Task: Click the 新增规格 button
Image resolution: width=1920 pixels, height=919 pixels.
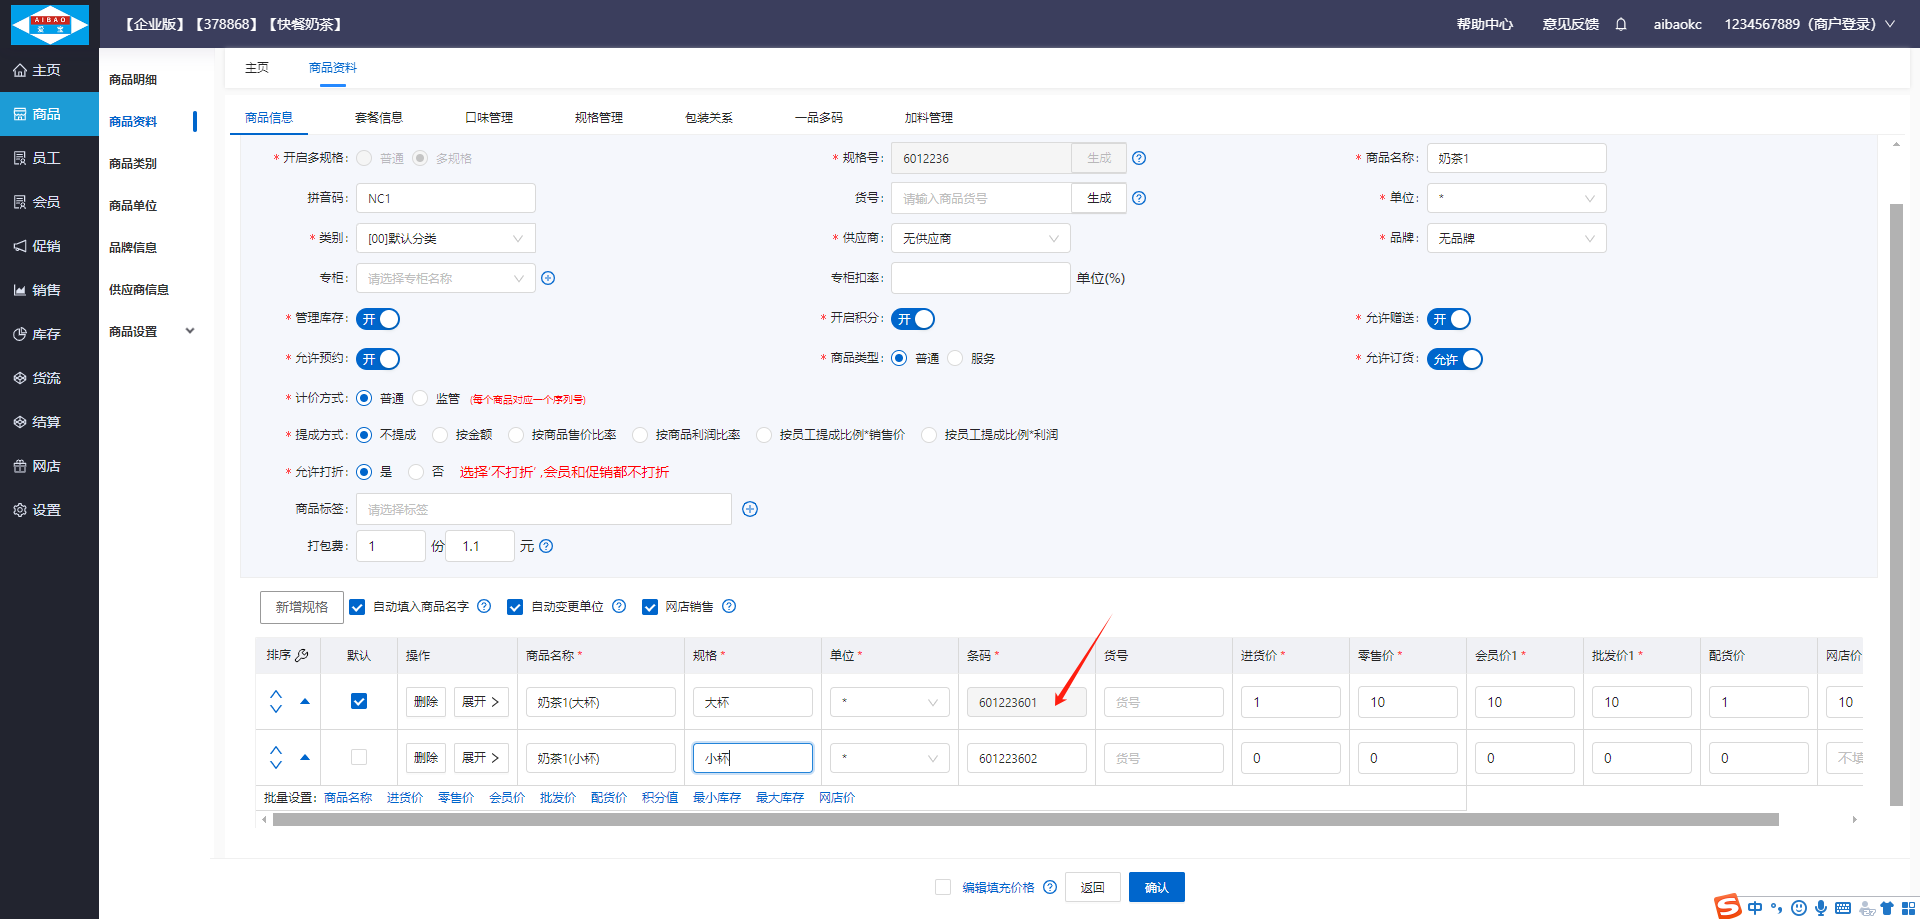Action: coord(301,607)
